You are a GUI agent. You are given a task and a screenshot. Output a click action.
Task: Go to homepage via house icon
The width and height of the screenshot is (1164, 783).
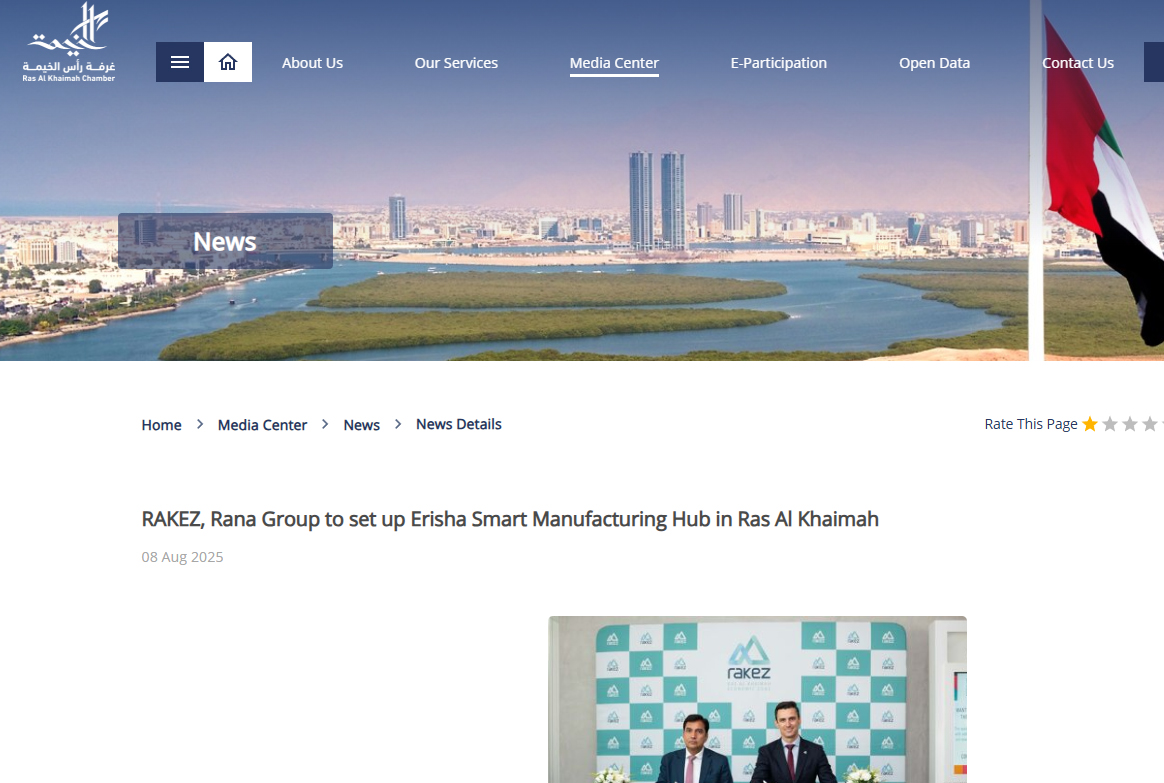(228, 62)
